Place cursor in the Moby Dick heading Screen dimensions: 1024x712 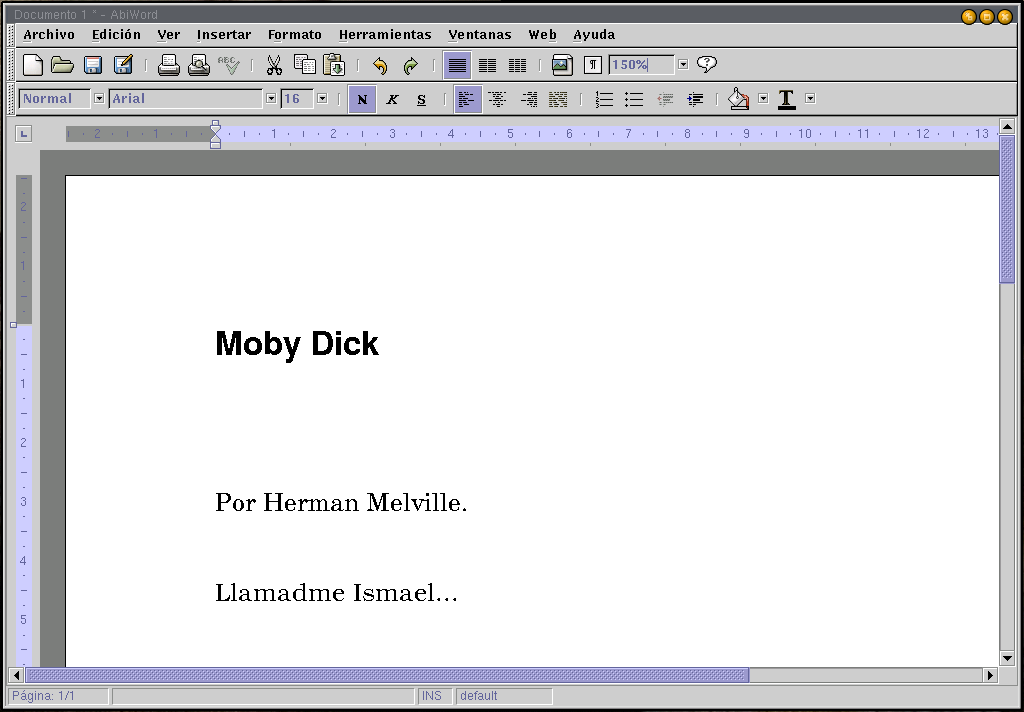click(297, 344)
